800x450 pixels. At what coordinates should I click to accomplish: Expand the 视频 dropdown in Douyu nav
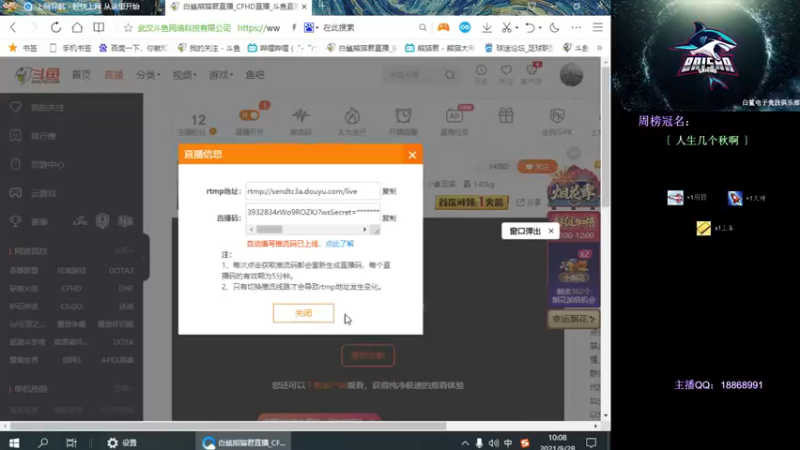coord(184,75)
